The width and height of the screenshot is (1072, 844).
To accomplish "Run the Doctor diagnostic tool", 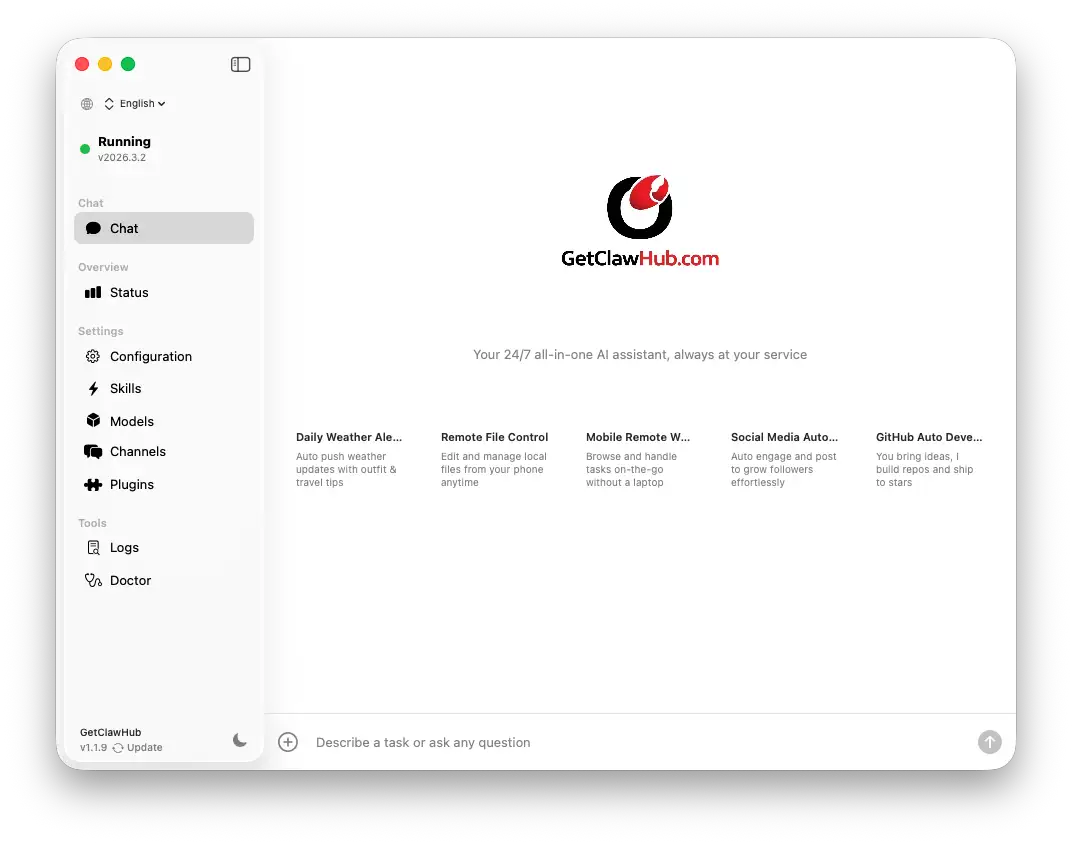I will 130,580.
